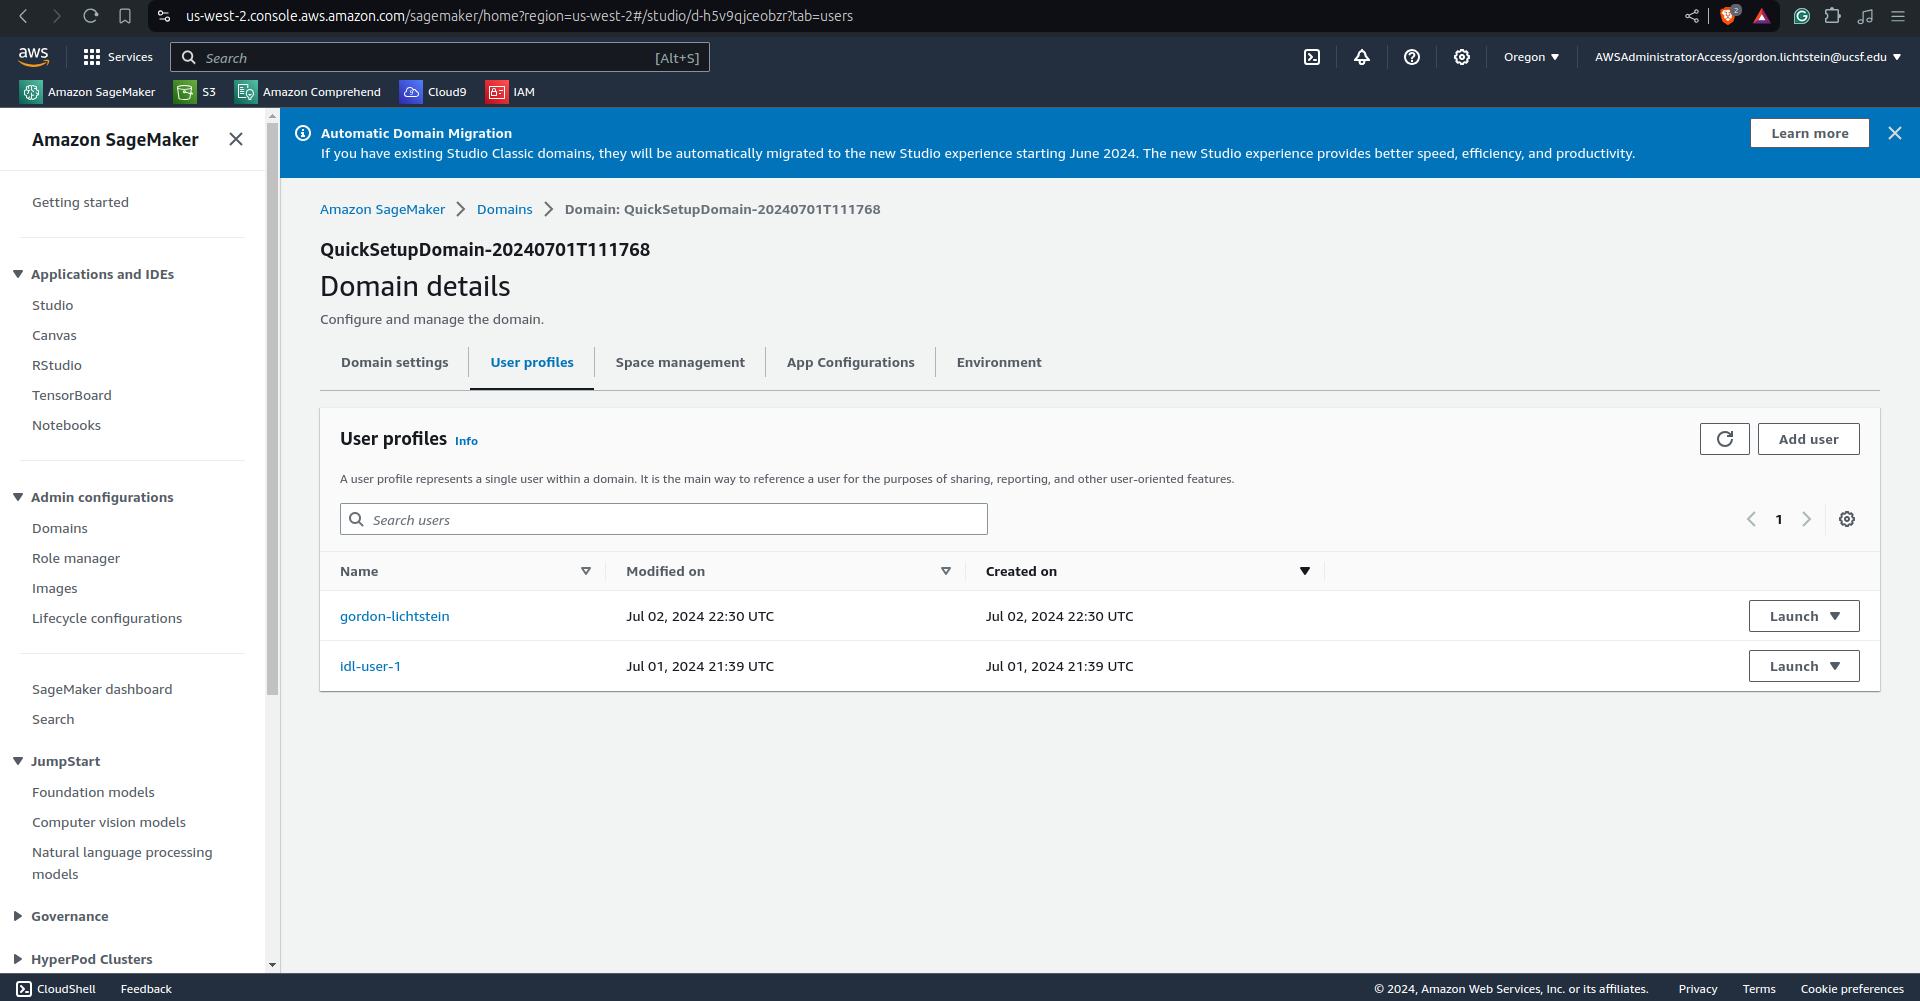This screenshot has height=1001, width=1920.
Task: Bookmark this page icon
Action: coord(125,16)
